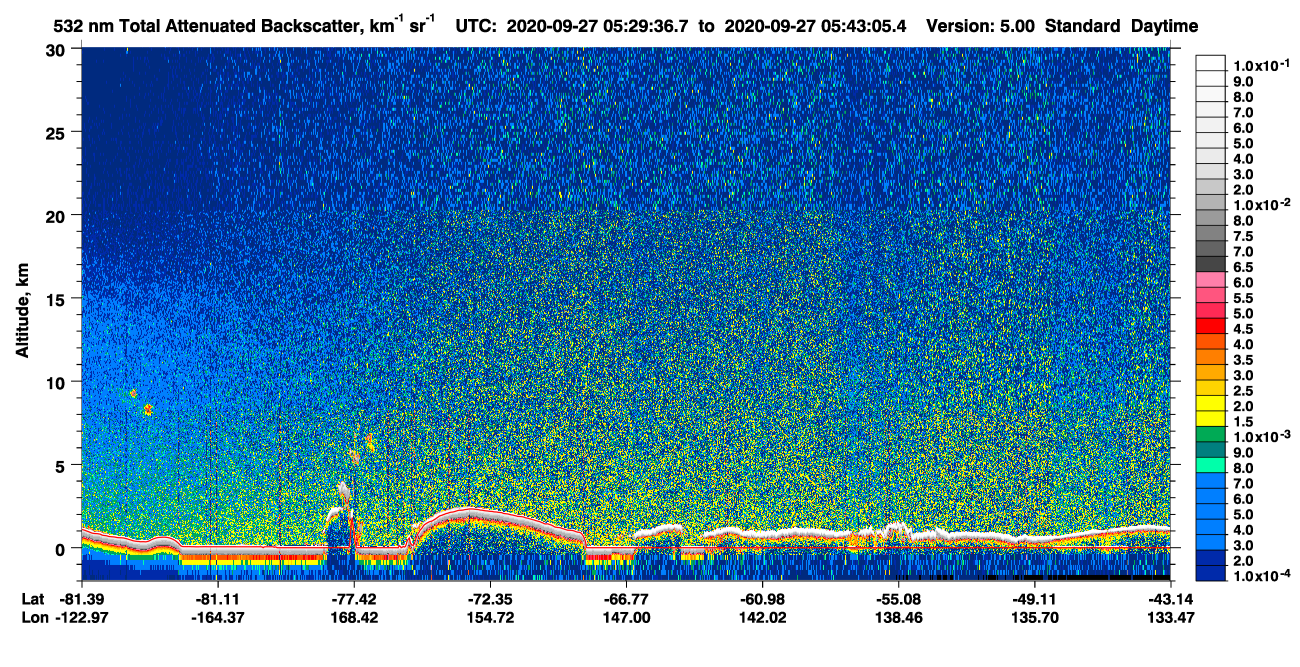Click the 4.5 colorbar label
Viewport: 1300px width, 667px height.
1243,329
